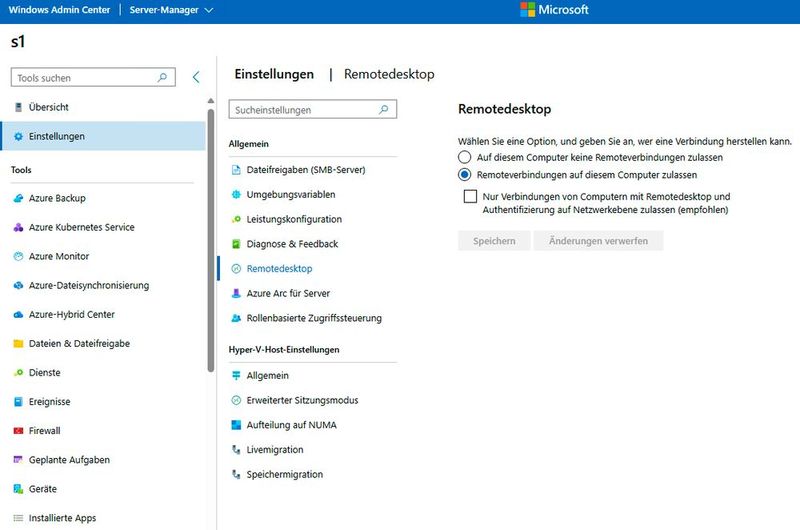Click the Installierte Apps label
The width and height of the screenshot is (800, 530).
(x=62, y=518)
